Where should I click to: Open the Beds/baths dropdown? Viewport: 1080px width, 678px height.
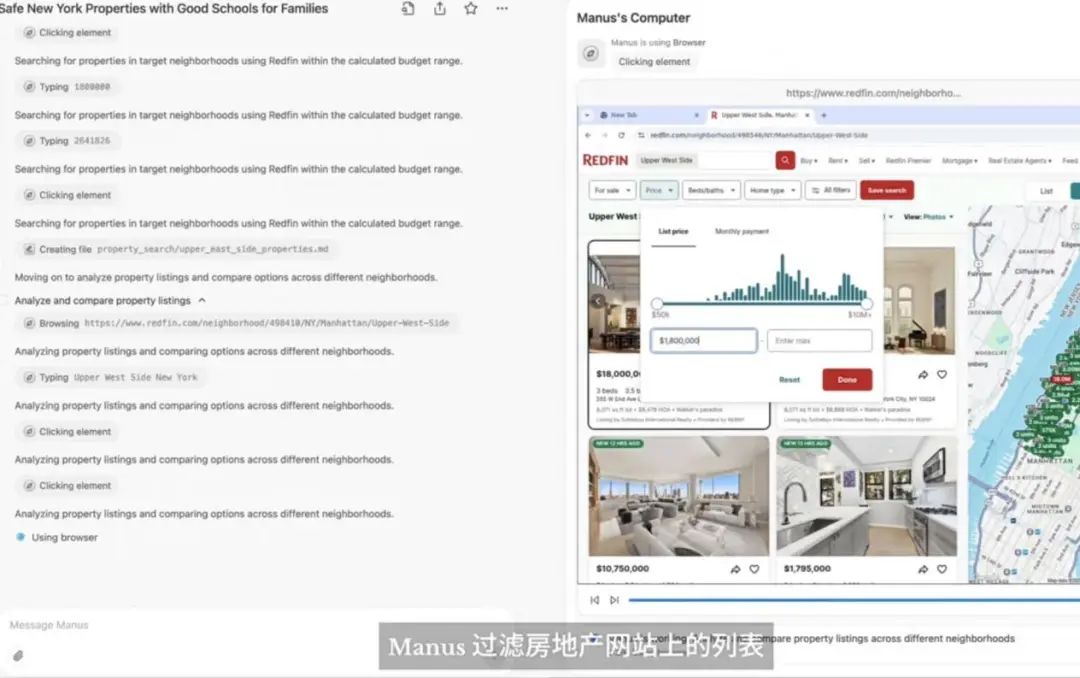[712, 190]
